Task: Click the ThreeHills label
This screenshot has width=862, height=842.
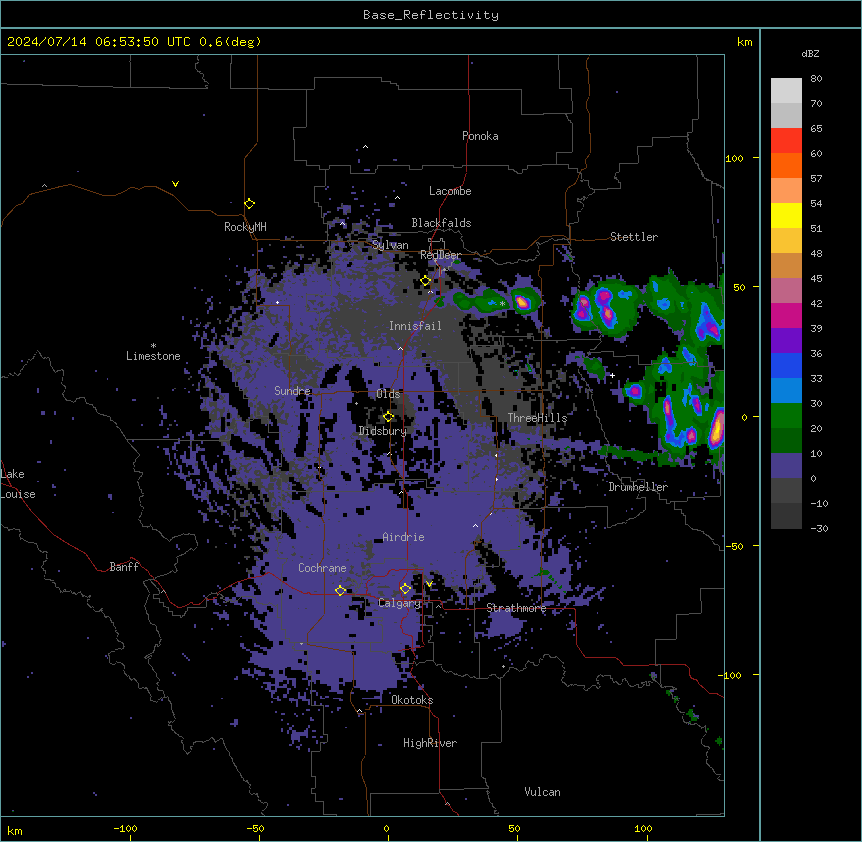Action: pos(537,418)
